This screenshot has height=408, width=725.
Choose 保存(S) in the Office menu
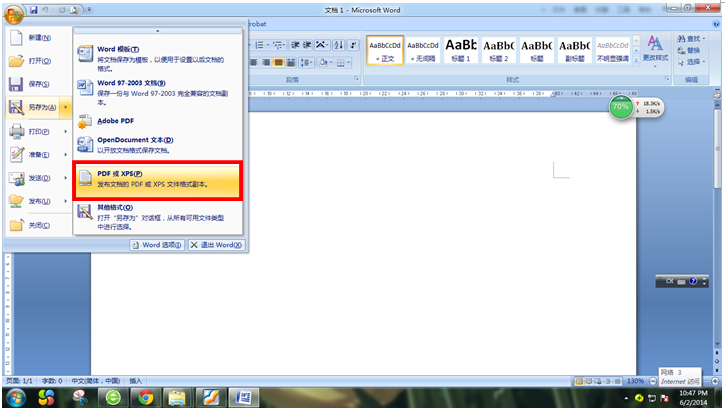click(39, 84)
